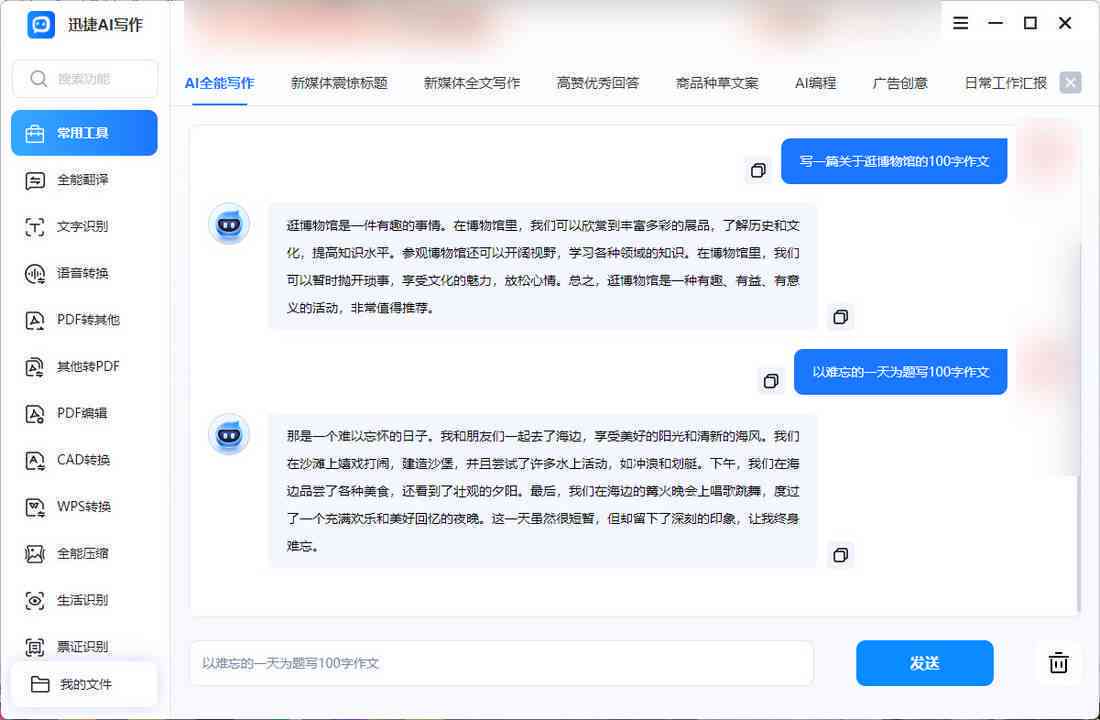The width and height of the screenshot is (1100, 720).
Task: Click the 全能压缩 image compress icon
Action: pos(34,554)
